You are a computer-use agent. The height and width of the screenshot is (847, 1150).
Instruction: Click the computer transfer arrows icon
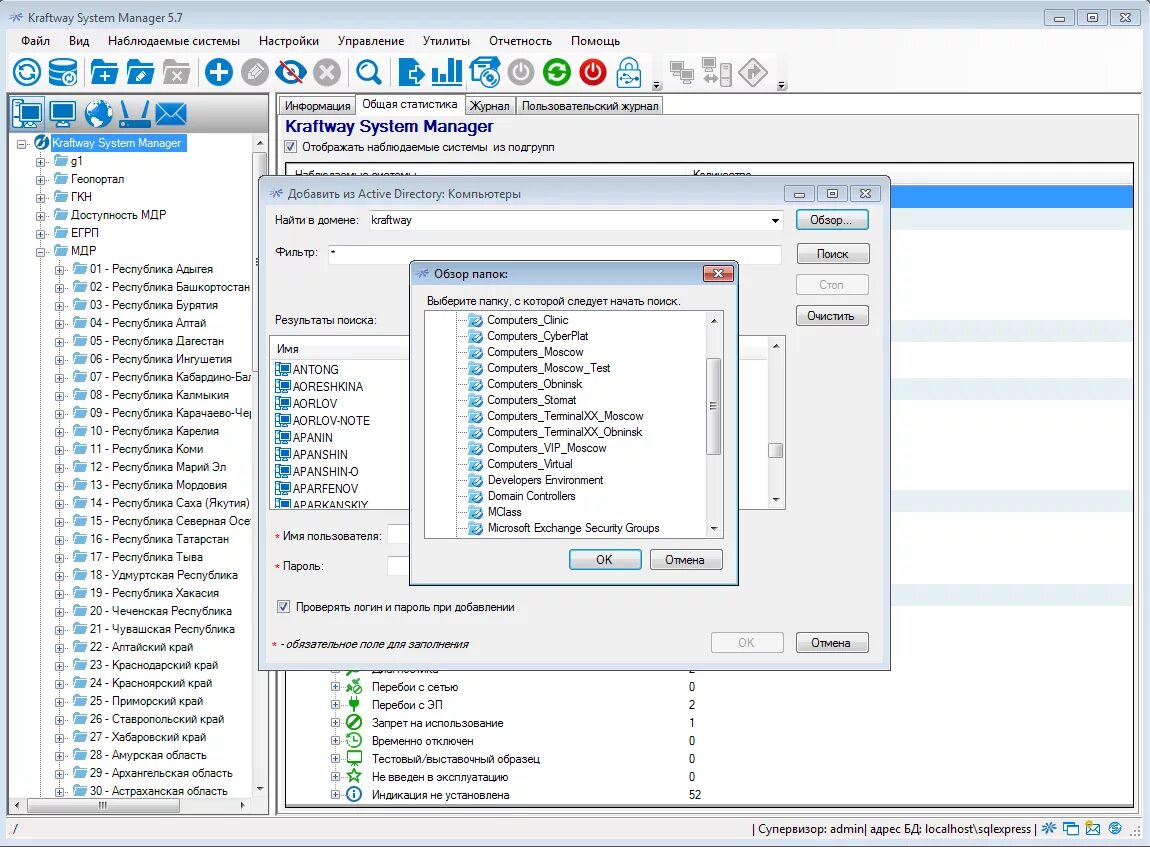coord(717,72)
